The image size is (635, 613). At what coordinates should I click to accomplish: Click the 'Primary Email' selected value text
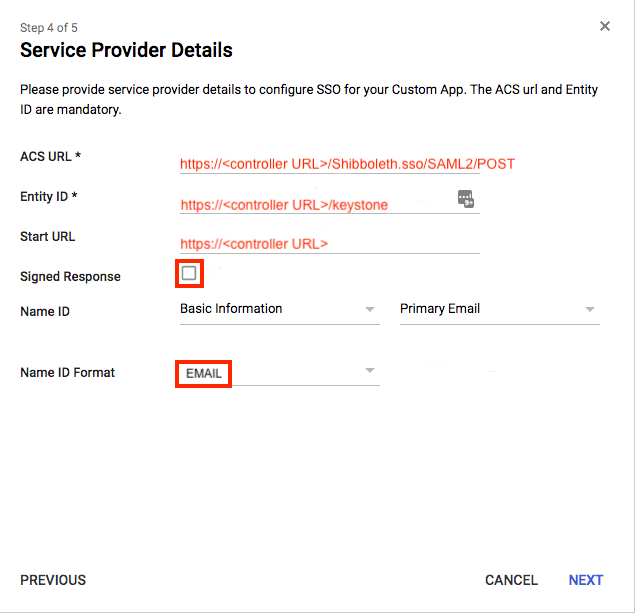pyautogui.click(x=440, y=309)
